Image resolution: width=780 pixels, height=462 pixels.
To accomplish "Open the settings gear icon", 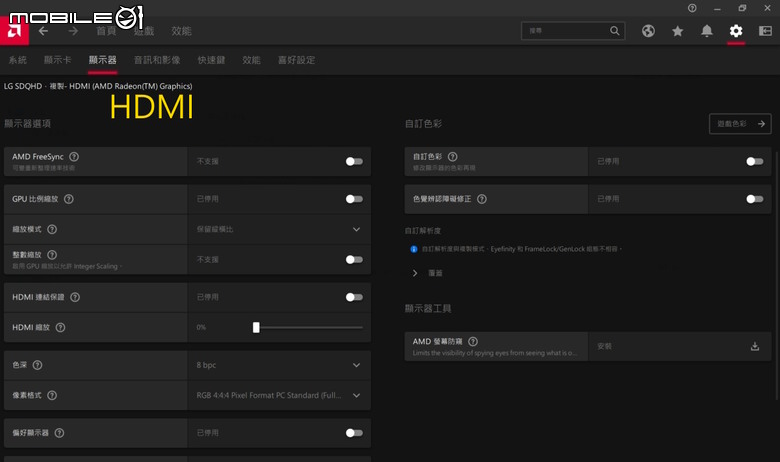I will [736, 31].
